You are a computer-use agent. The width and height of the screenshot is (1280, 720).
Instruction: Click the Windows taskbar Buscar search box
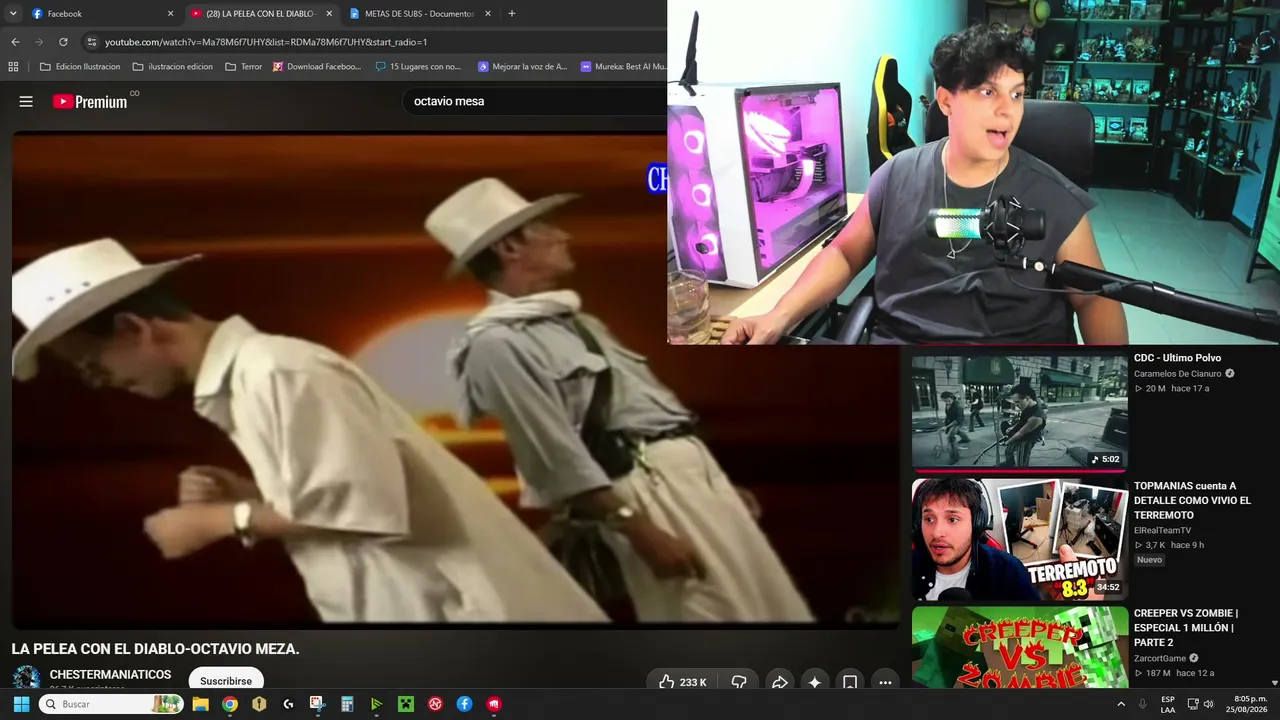tap(111, 704)
